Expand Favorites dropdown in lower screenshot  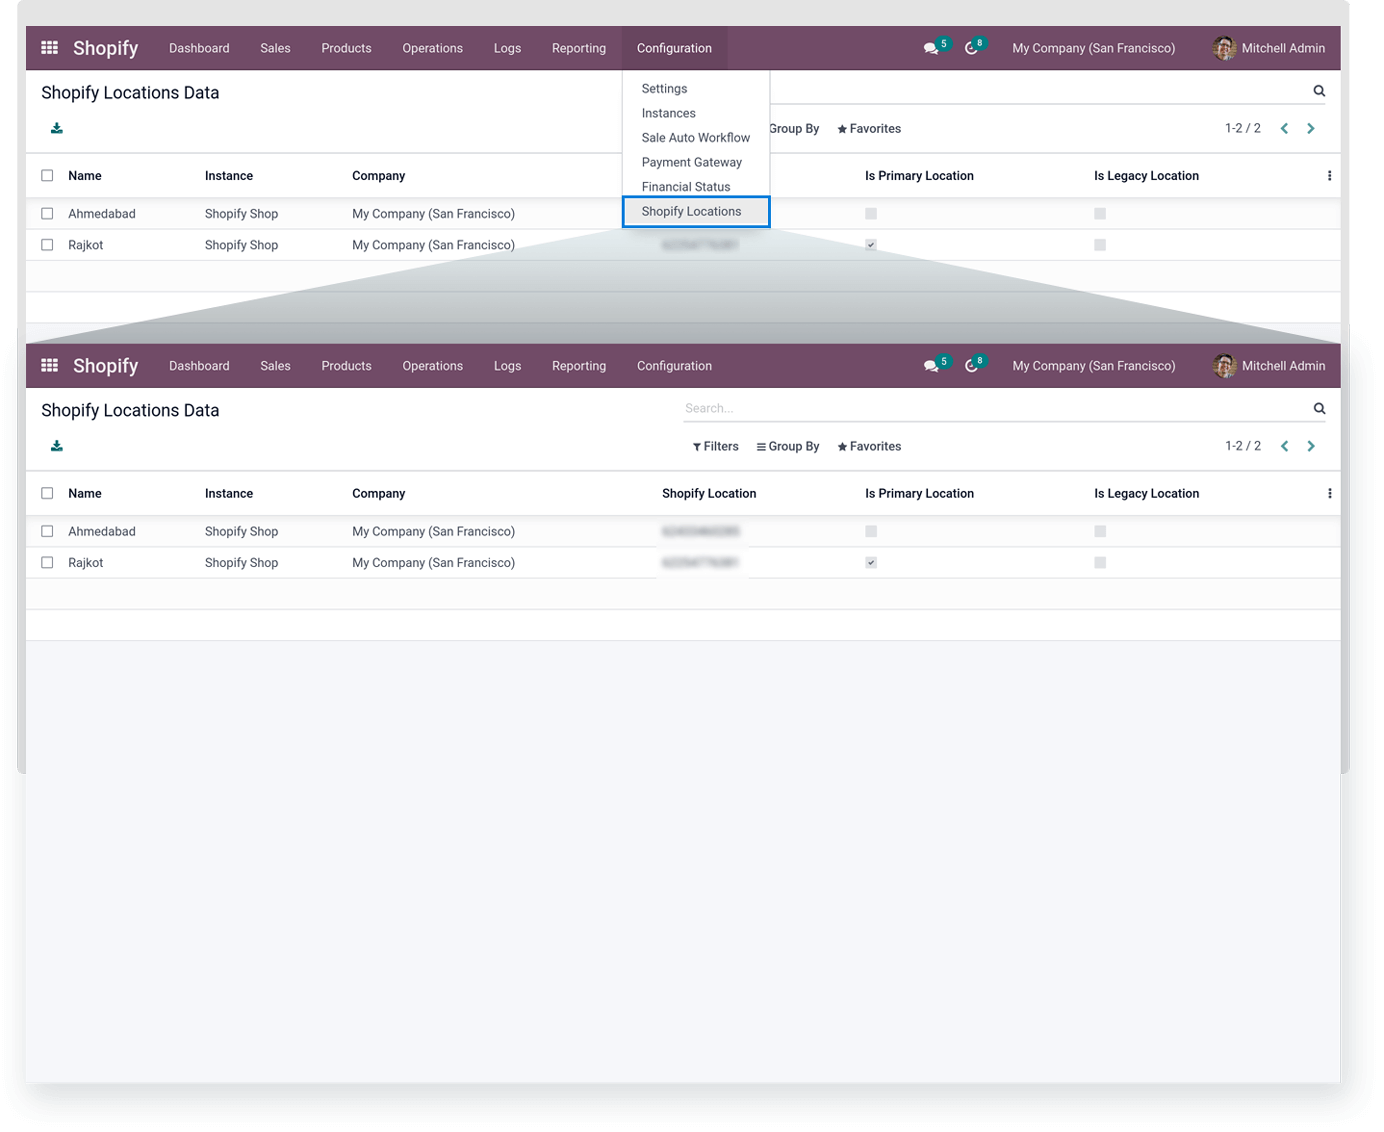pos(869,446)
